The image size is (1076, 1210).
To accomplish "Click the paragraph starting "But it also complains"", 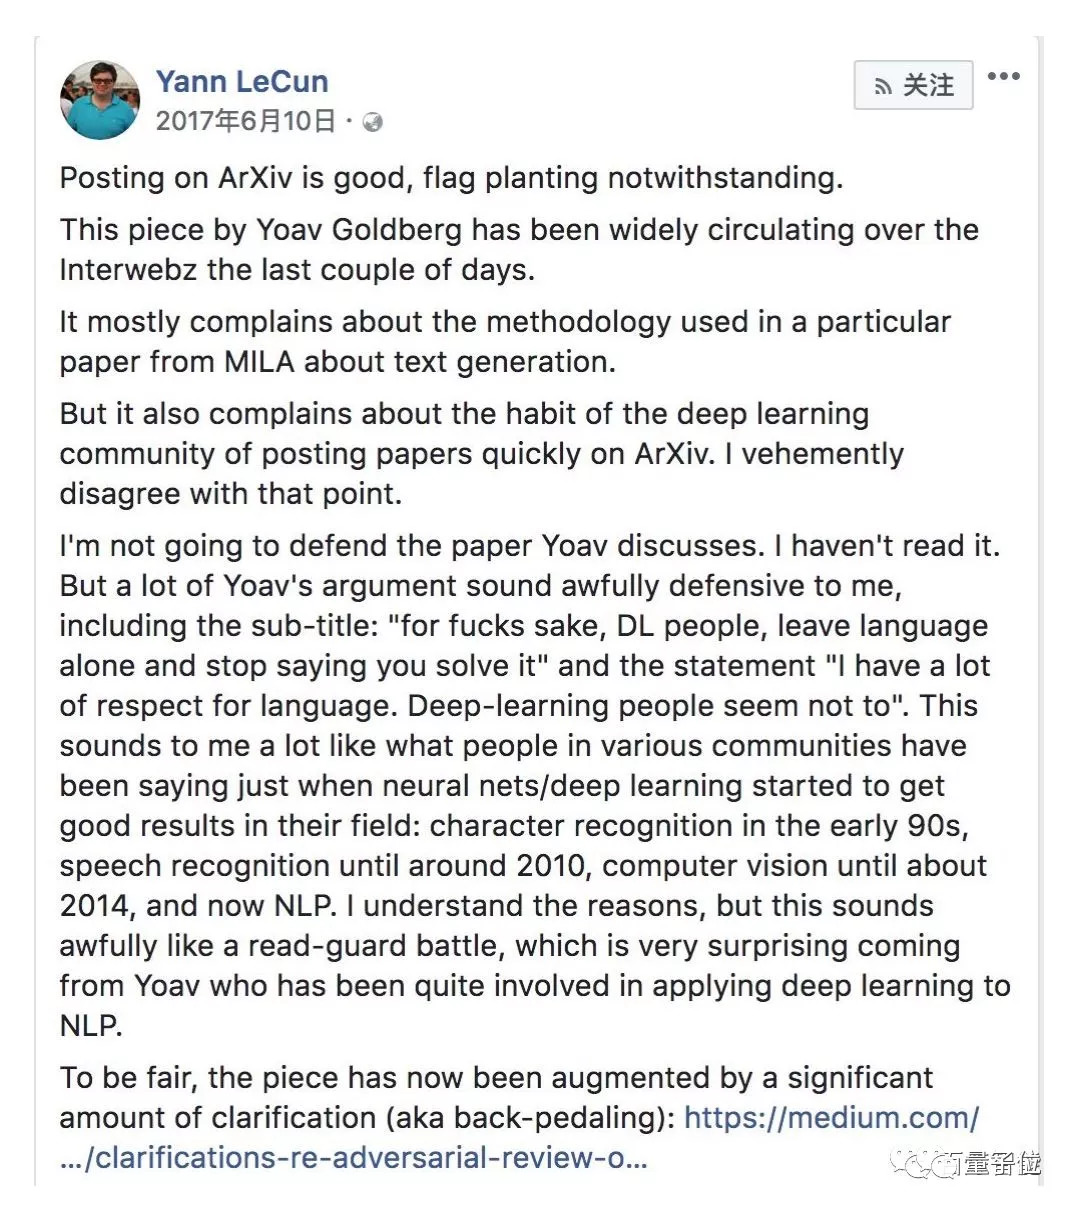I will pyautogui.click(x=480, y=453).
